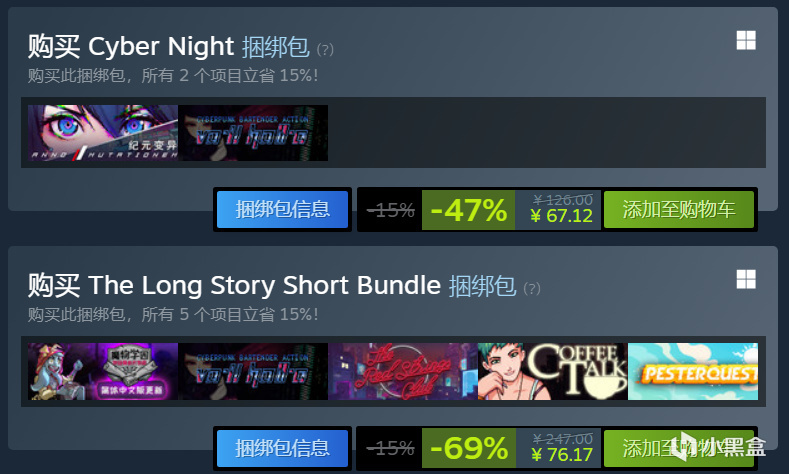
Task: Click the Xiaoheihe watermark logo icon
Action: point(679,446)
